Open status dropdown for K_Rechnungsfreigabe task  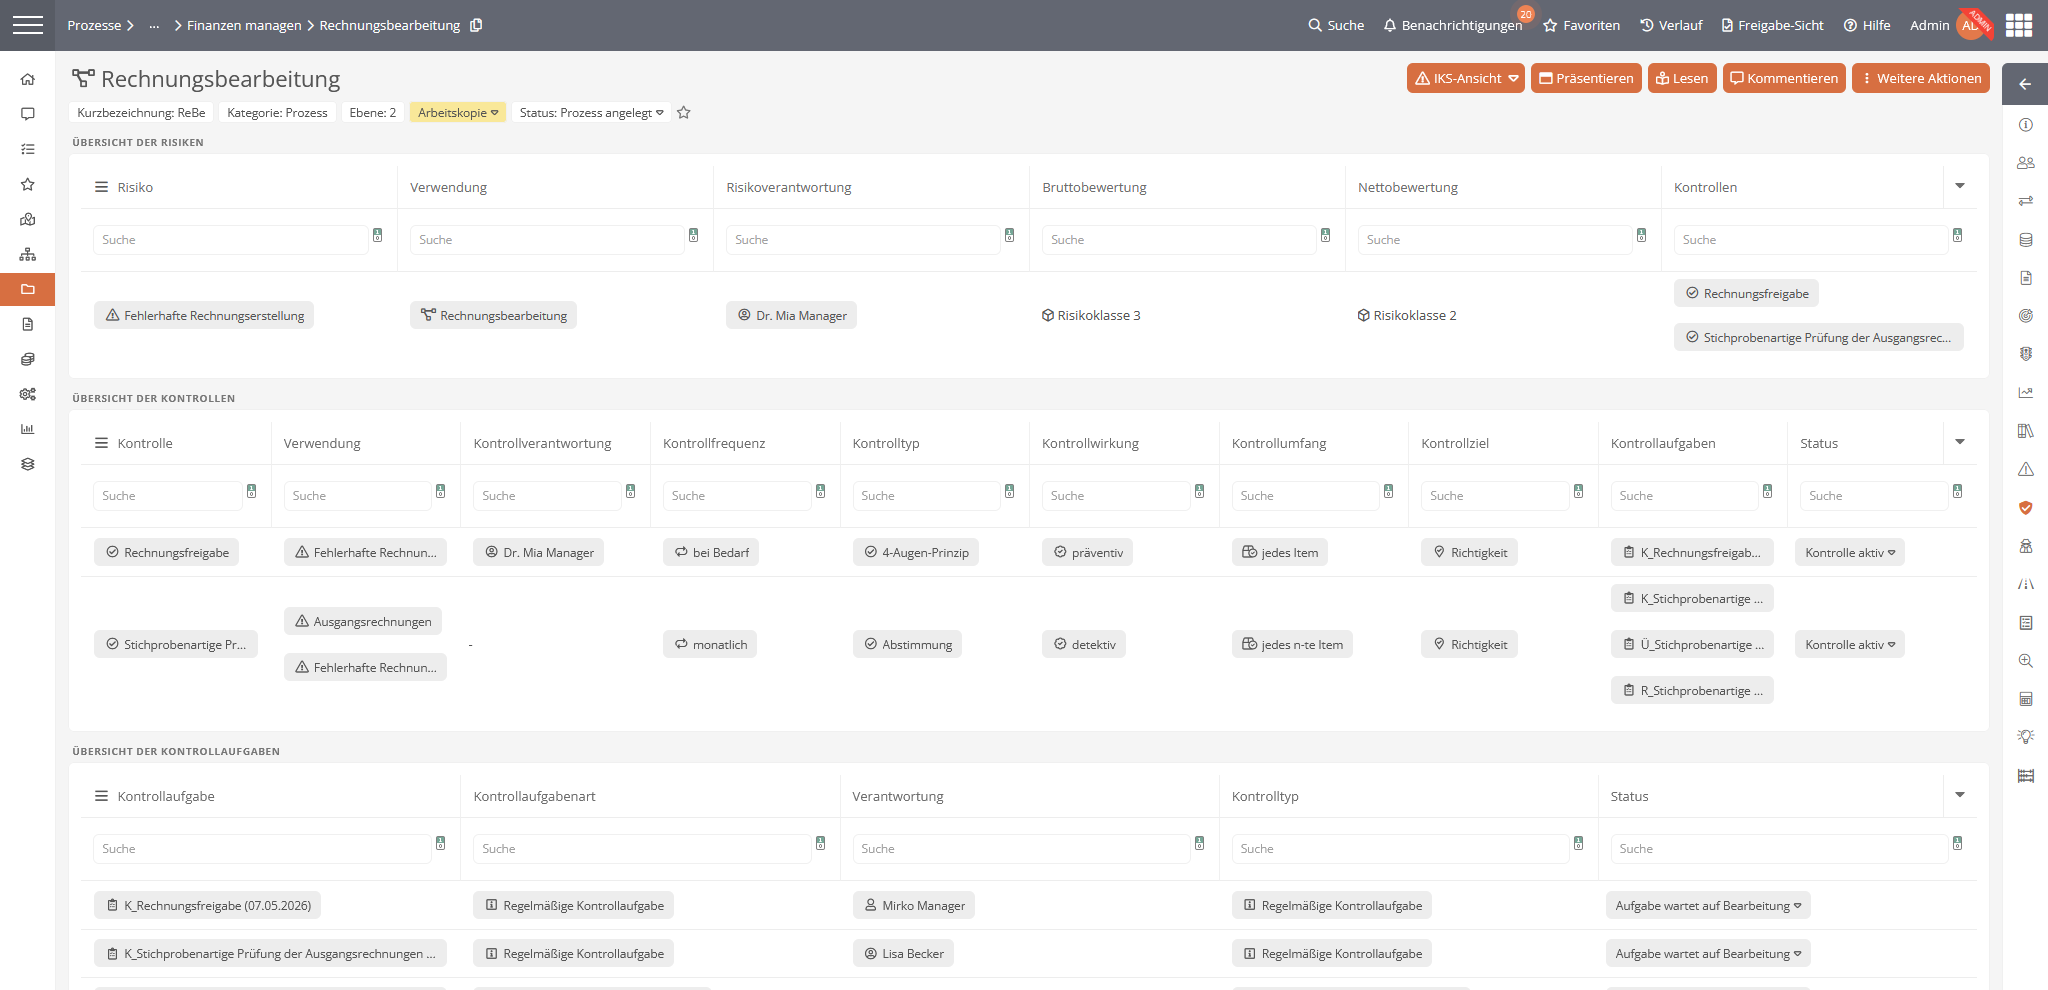click(1708, 906)
